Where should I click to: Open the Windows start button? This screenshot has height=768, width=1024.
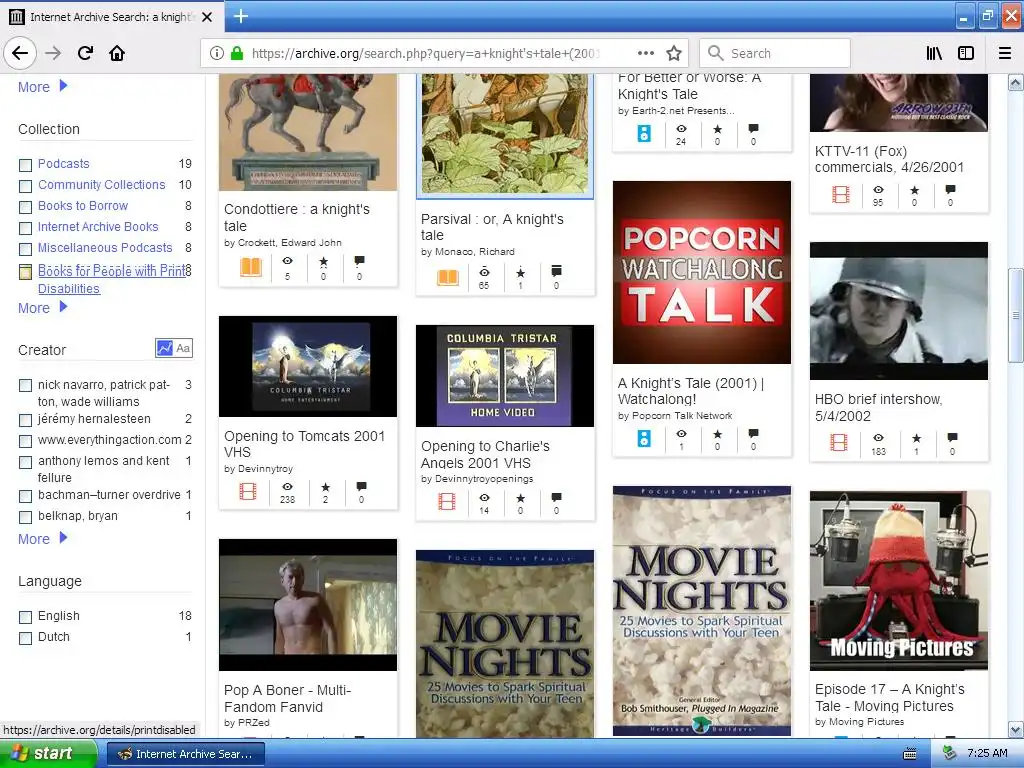(x=48, y=754)
